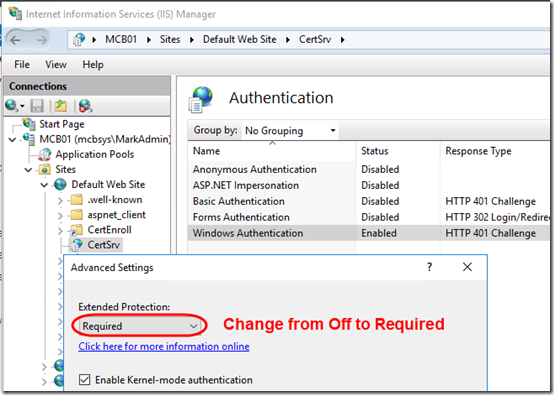Select the ASP.NET Impersonation row

click(369, 185)
